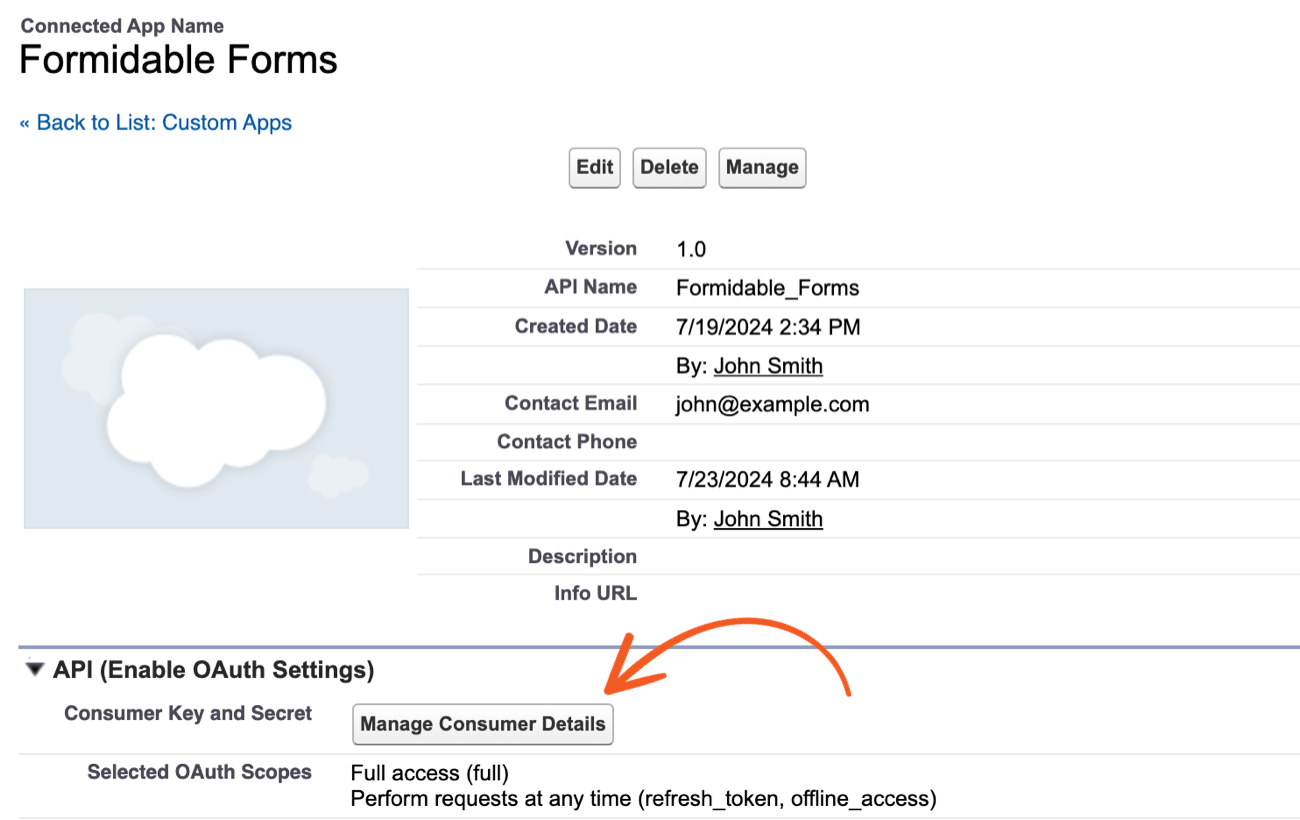Click the API Name label
Screen dimensions: 1300x820
tap(591, 287)
